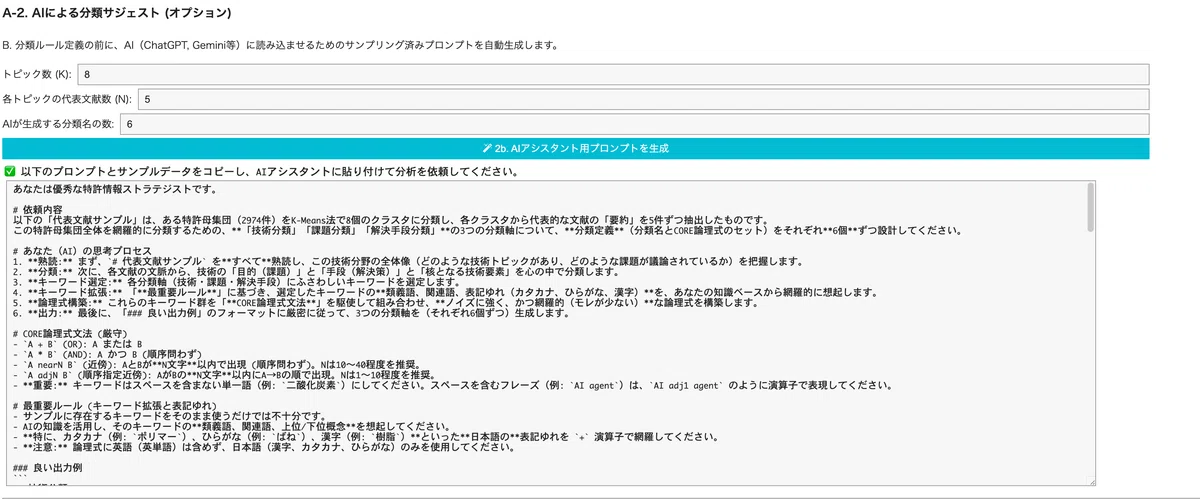
Task: Click the label AIが生成する分類名の数:
Action: (58, 123)
